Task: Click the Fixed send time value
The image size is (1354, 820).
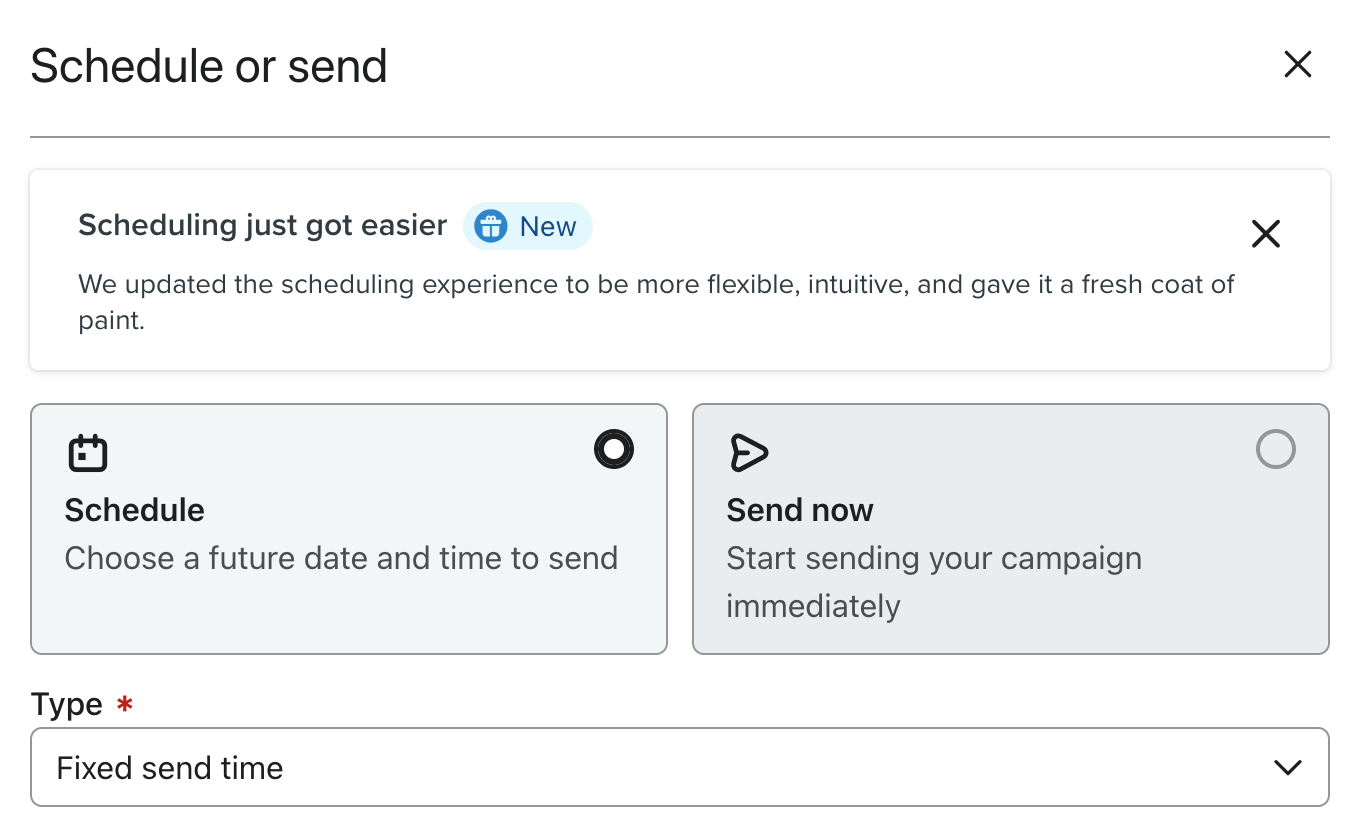Action: 170,768
